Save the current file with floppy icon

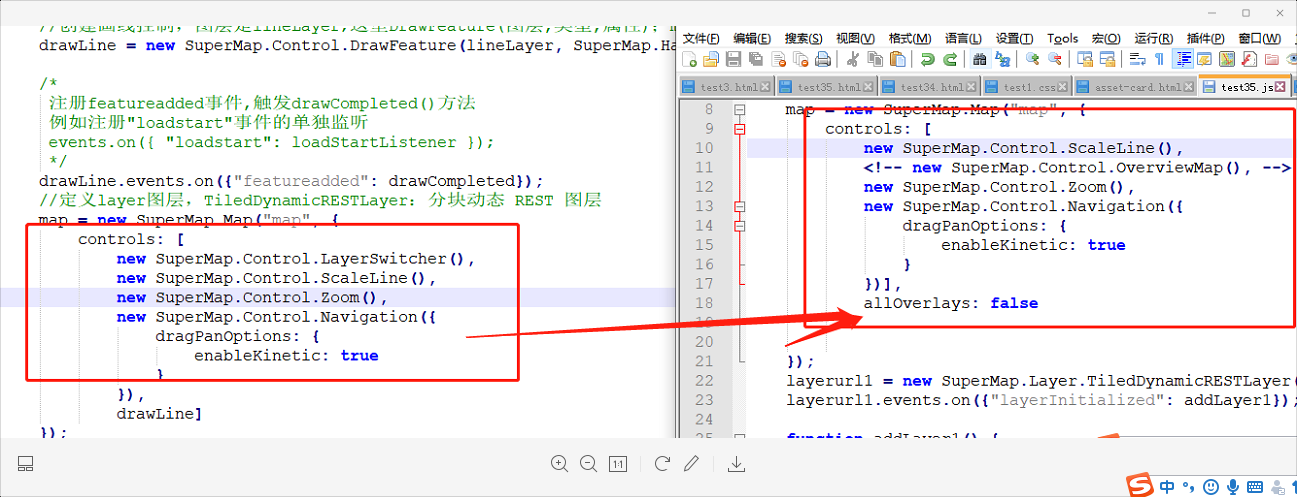(x=733, y=59)
